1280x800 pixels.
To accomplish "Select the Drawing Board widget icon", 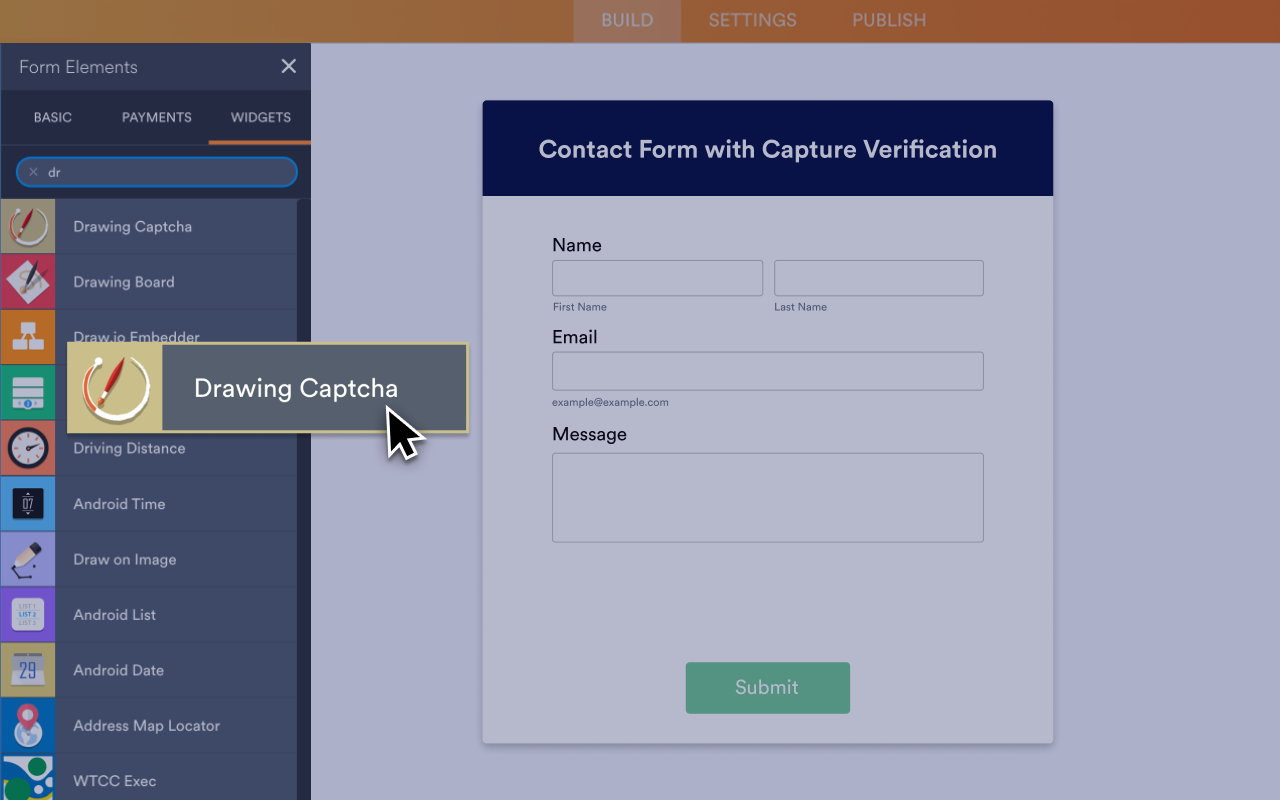I will pos(29,281).
